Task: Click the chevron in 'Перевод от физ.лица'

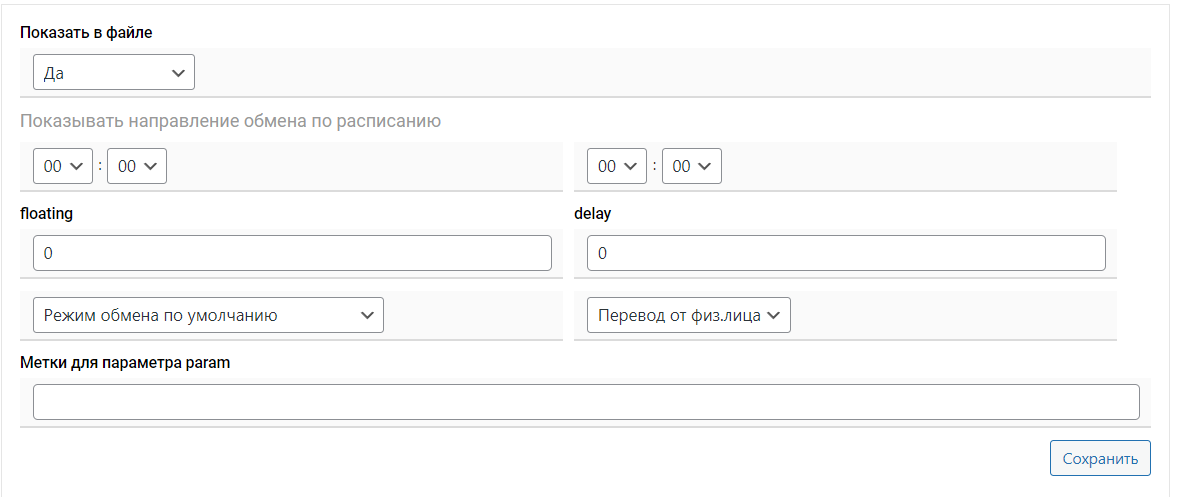Action: tap(775, 315)
